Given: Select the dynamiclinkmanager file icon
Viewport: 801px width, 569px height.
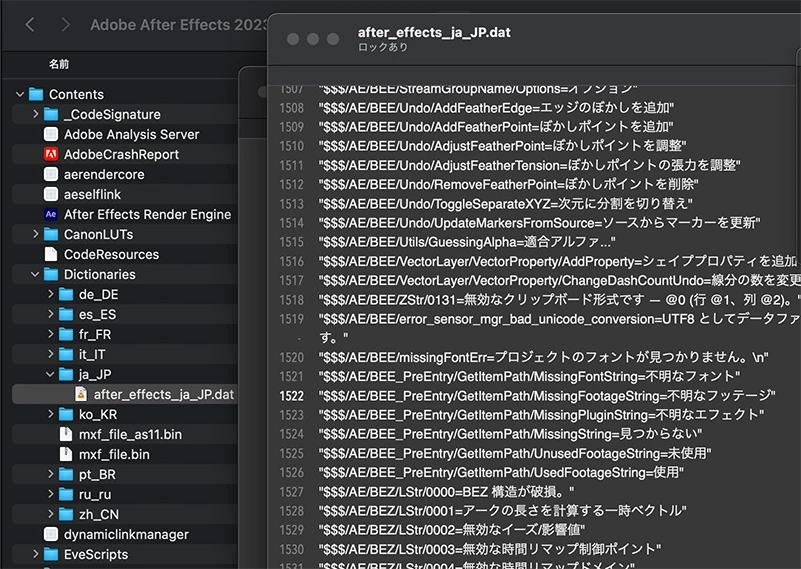Looking at the screenshot, I should tap(51, 534).
